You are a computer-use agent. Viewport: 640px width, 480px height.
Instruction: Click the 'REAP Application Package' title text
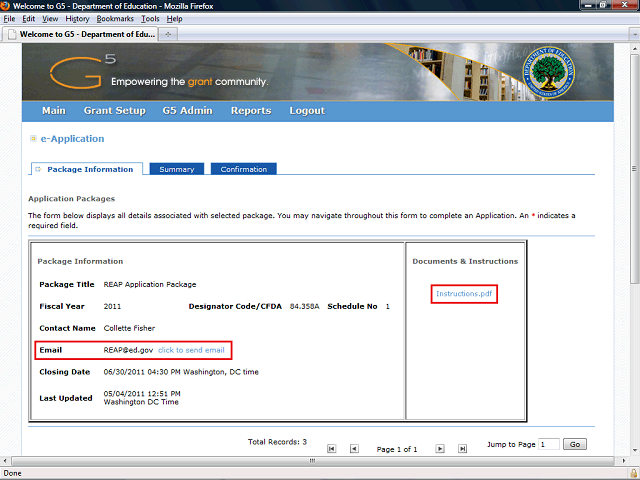coord(150,284)
